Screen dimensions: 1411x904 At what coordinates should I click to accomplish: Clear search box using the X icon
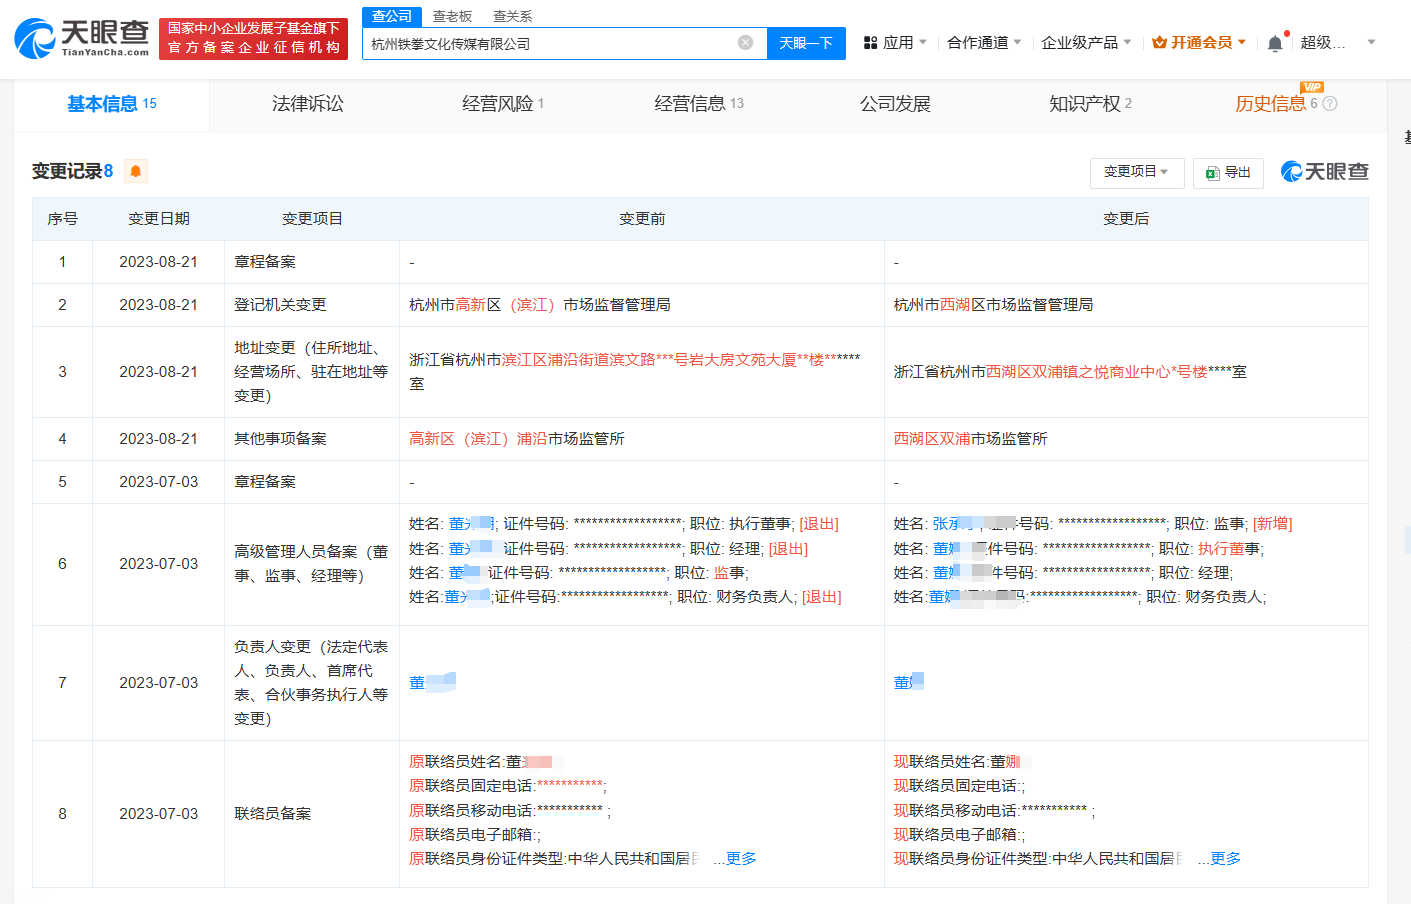(x=744, y=41)
